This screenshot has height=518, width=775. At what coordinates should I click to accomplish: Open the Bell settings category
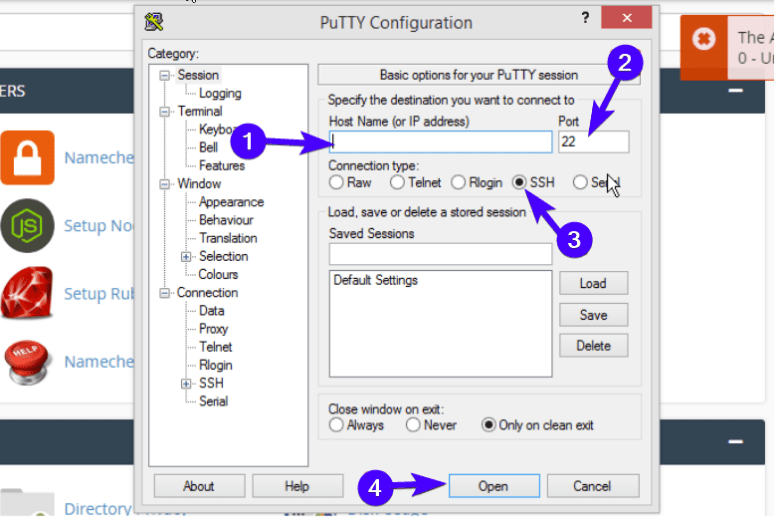(x=208, y=147)
